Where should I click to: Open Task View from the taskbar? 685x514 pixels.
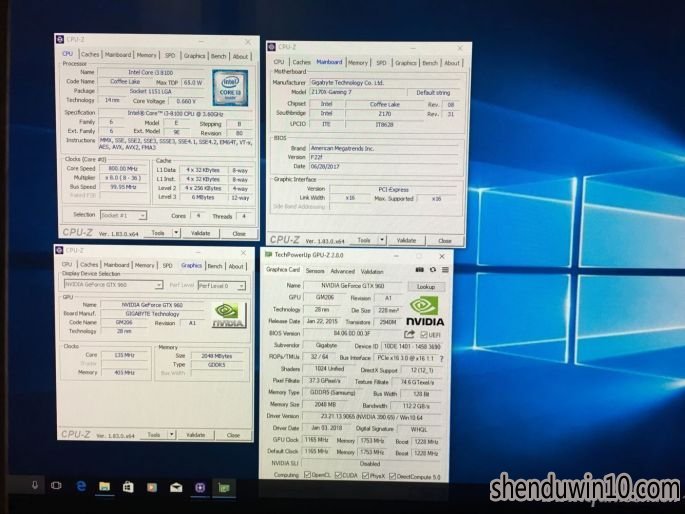(56, 485)
